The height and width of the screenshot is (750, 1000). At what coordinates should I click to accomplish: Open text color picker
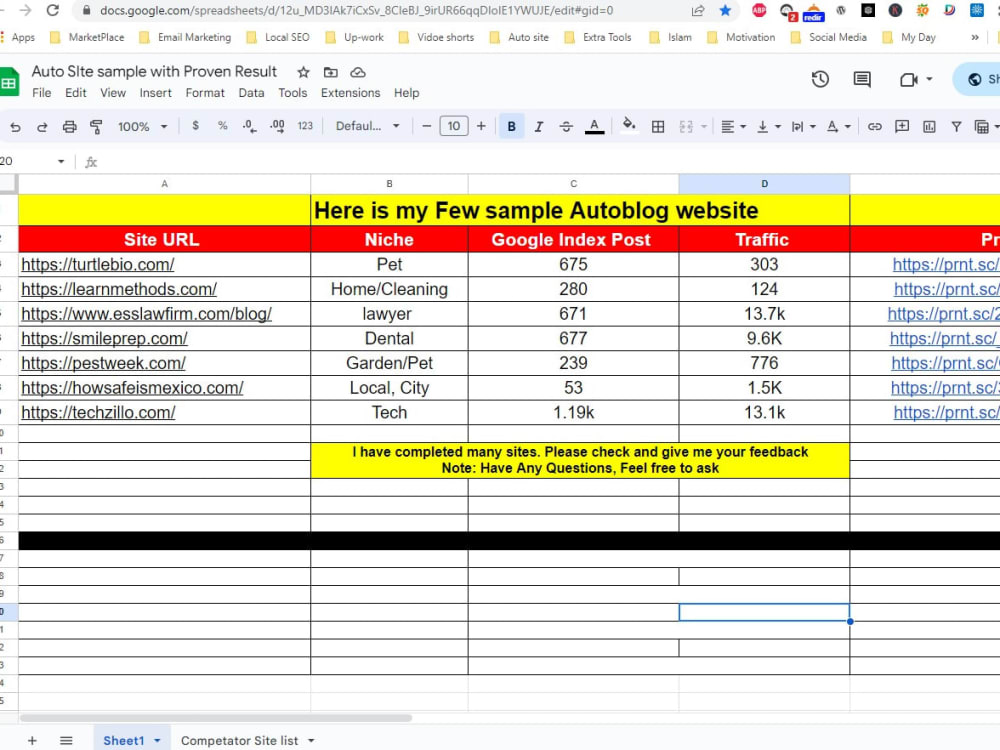tap(594, 126)
